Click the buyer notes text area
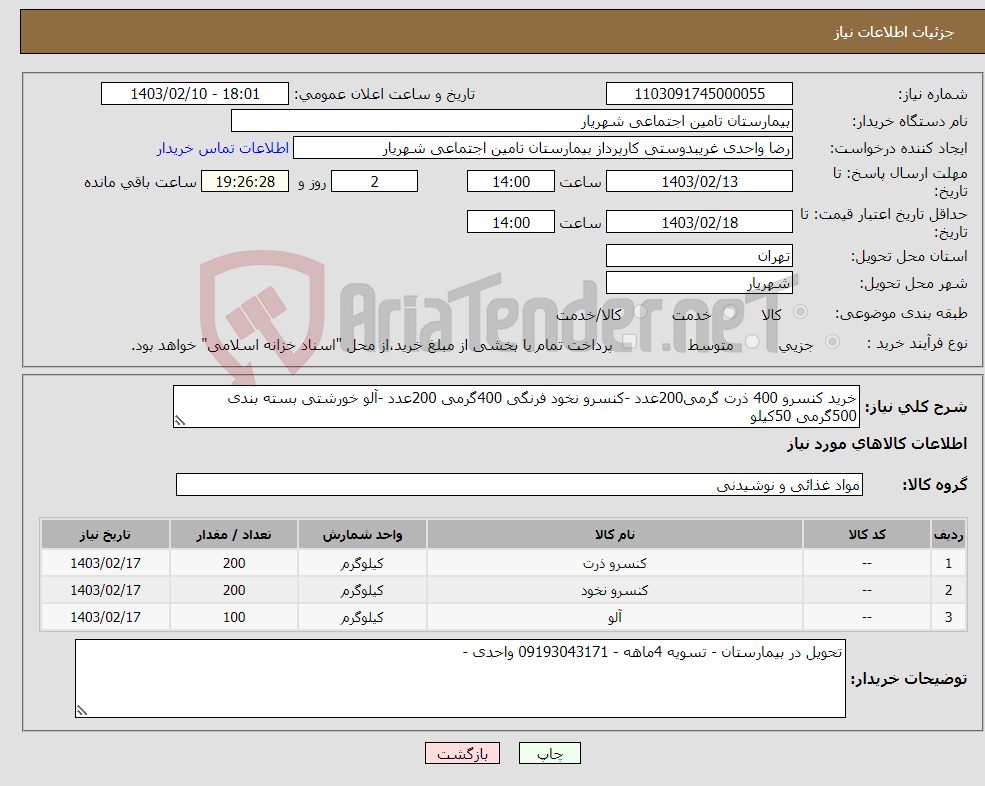The width and height of the screenshot is (985, 786). click(x=460, y=679)
